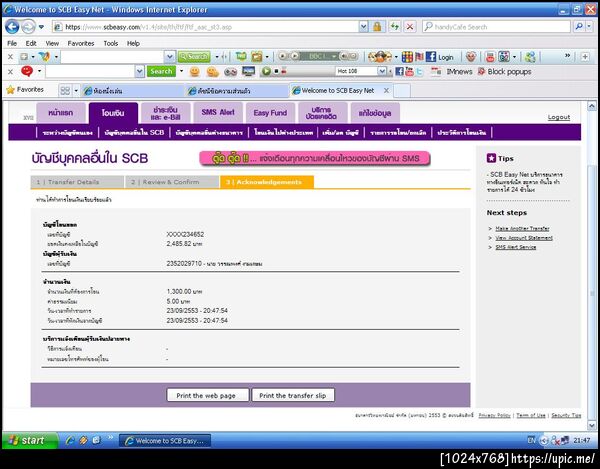Screen dimensions: 600x469
Task: Click the game controller icon in the toolbar
Action: coord(230,72)
